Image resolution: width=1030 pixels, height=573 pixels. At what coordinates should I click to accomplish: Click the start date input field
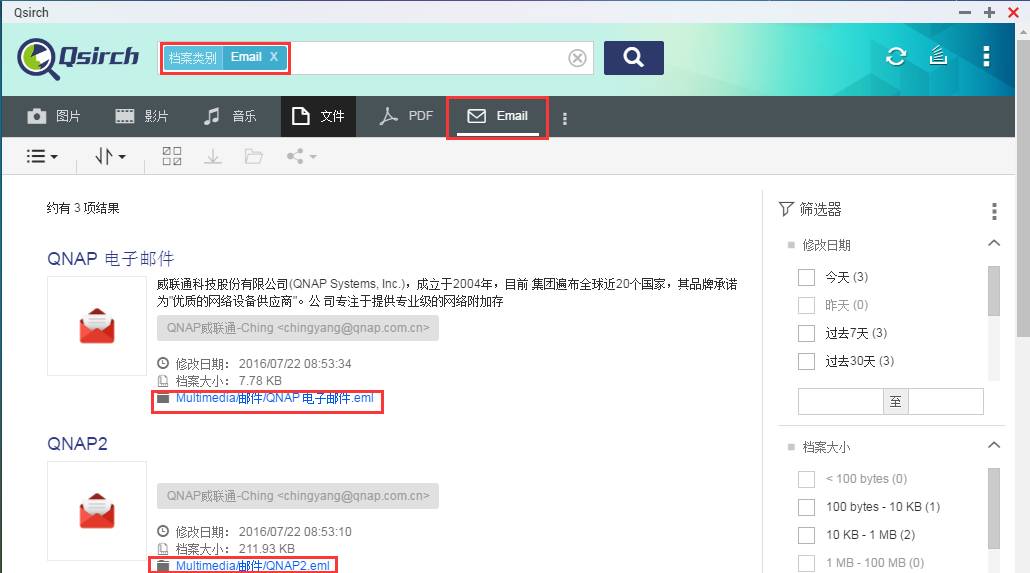[840, 401]
